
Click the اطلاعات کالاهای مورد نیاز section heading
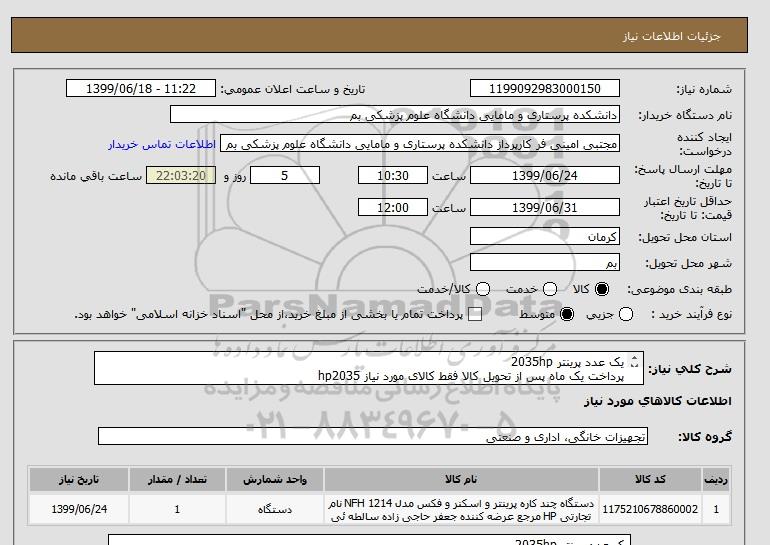point(658,401)
